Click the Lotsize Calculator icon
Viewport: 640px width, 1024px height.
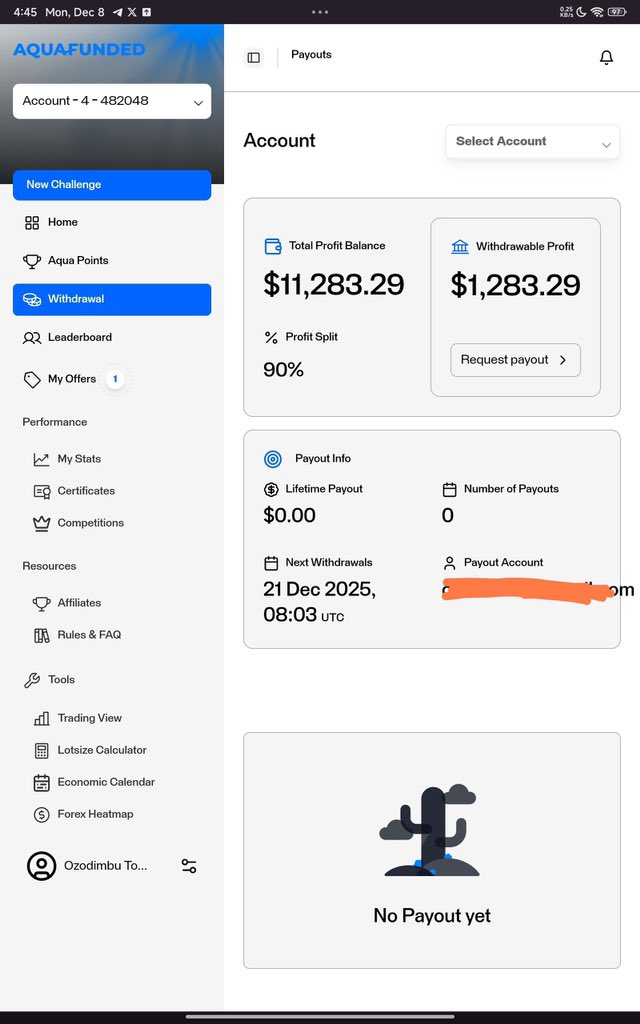pyautogui.click(x=42, y=750)
